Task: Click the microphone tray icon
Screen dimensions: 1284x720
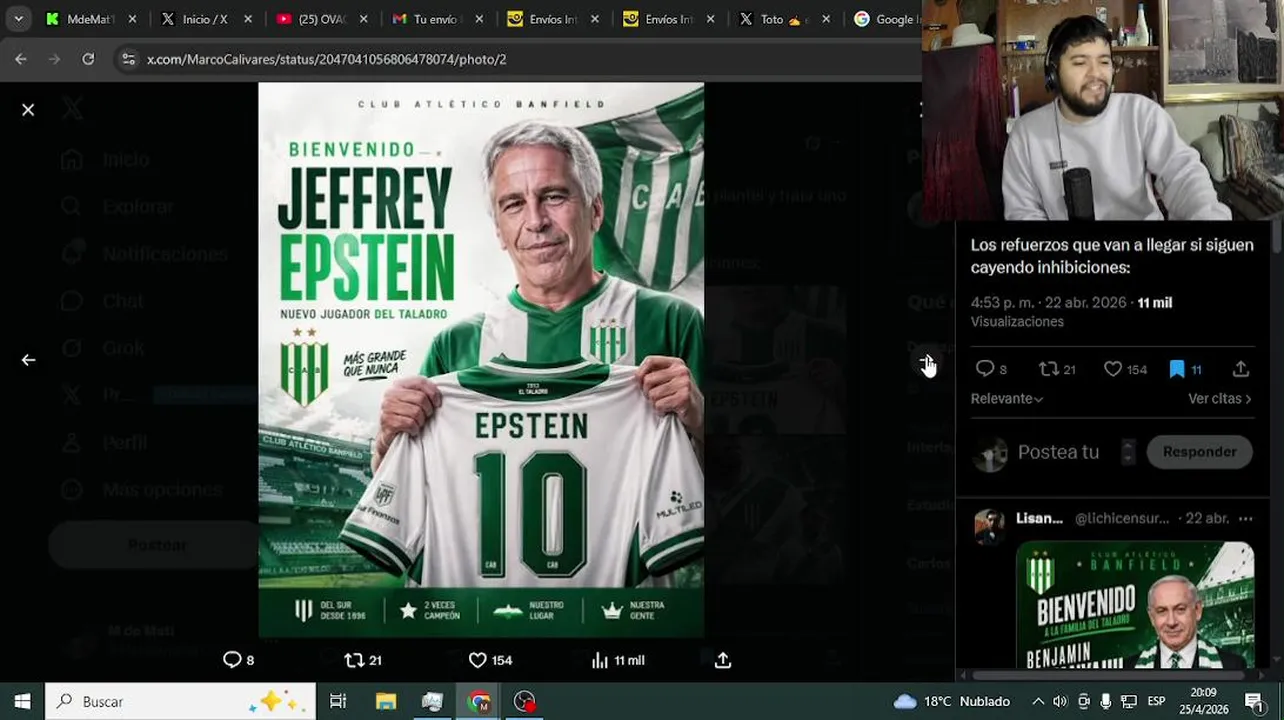Action: 1106,701
